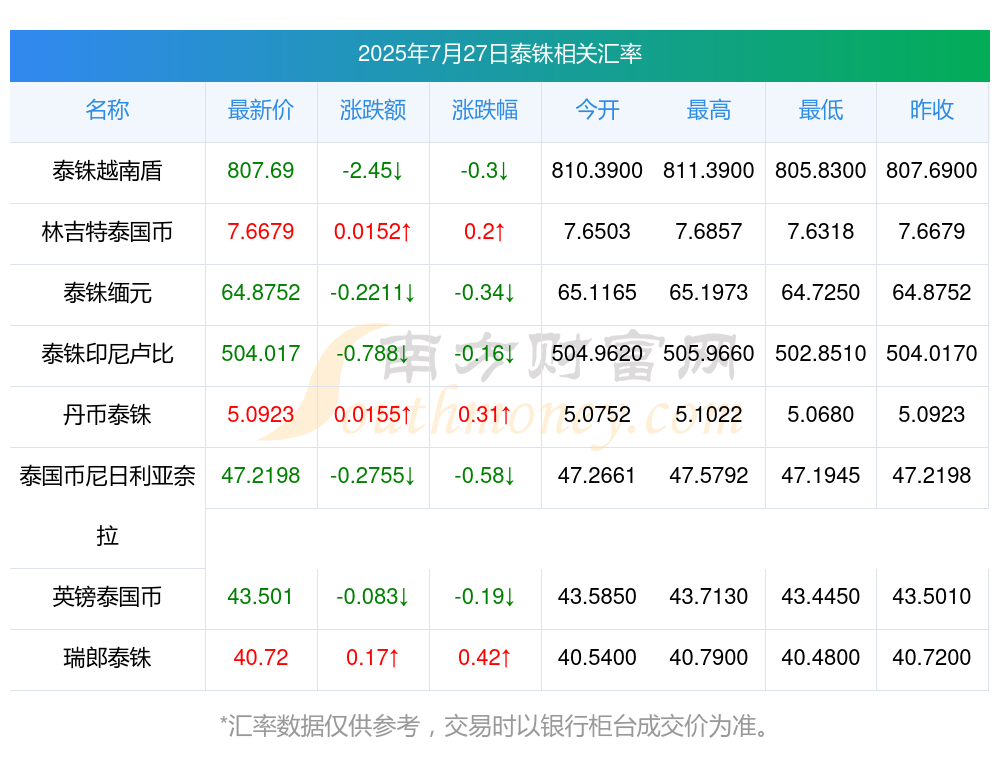Screen dimensions: 1000x757
Task: Select the 涨跌额 column header
Action: click(373, 110)
